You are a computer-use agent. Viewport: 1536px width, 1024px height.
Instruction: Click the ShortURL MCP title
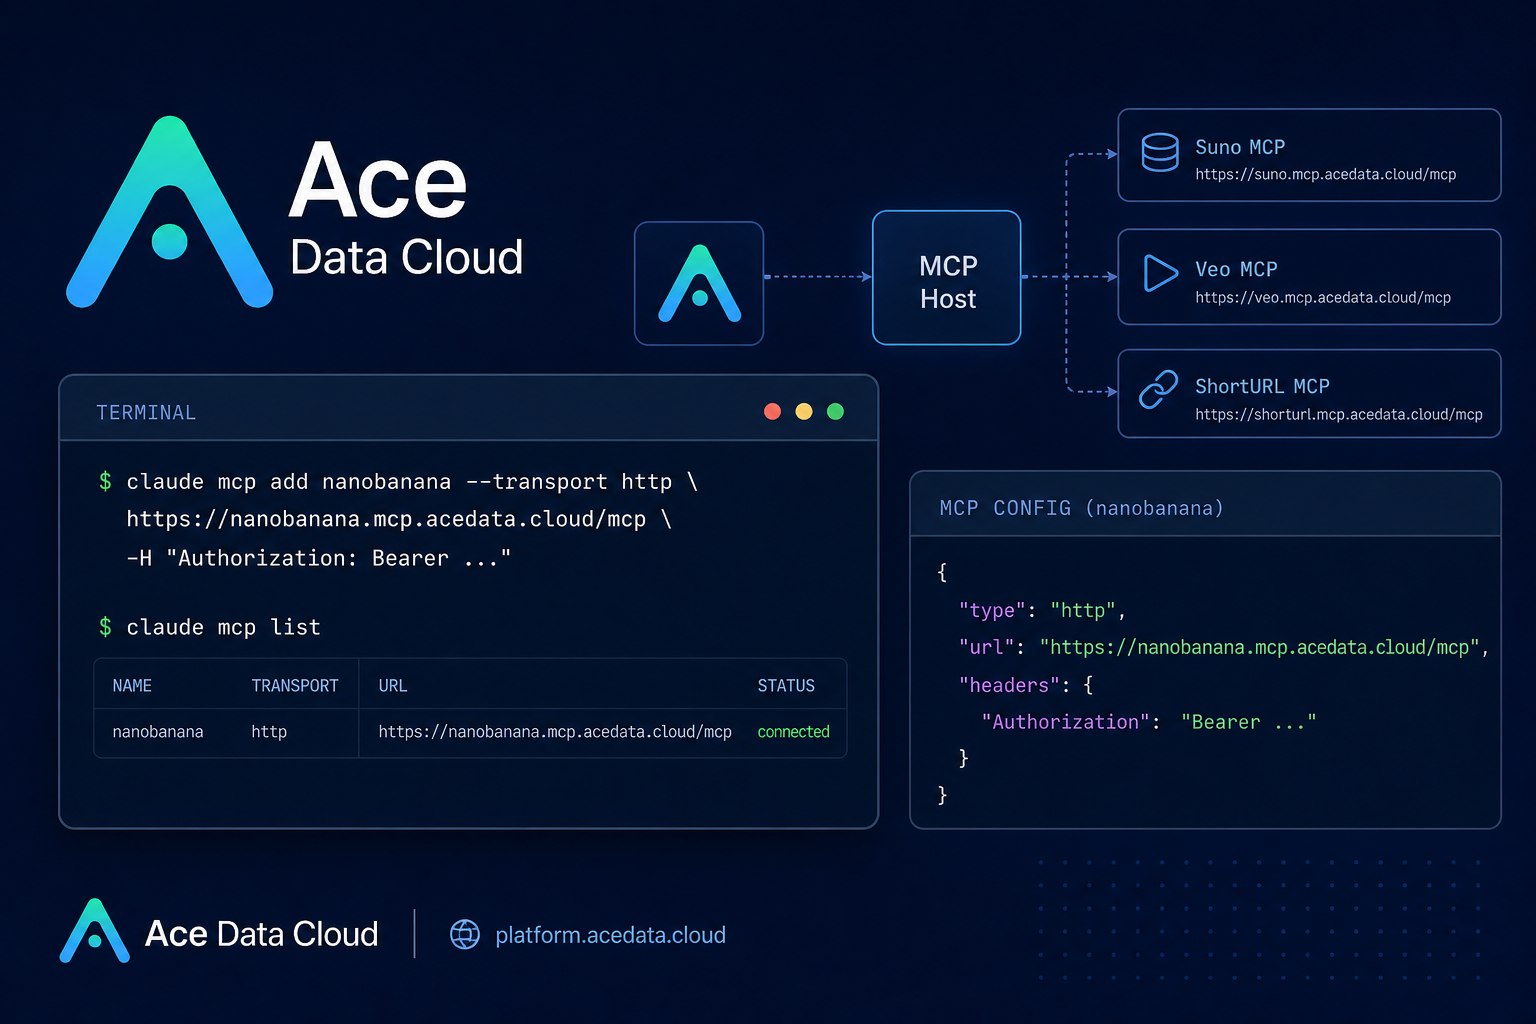click(x=1262, y=386)
